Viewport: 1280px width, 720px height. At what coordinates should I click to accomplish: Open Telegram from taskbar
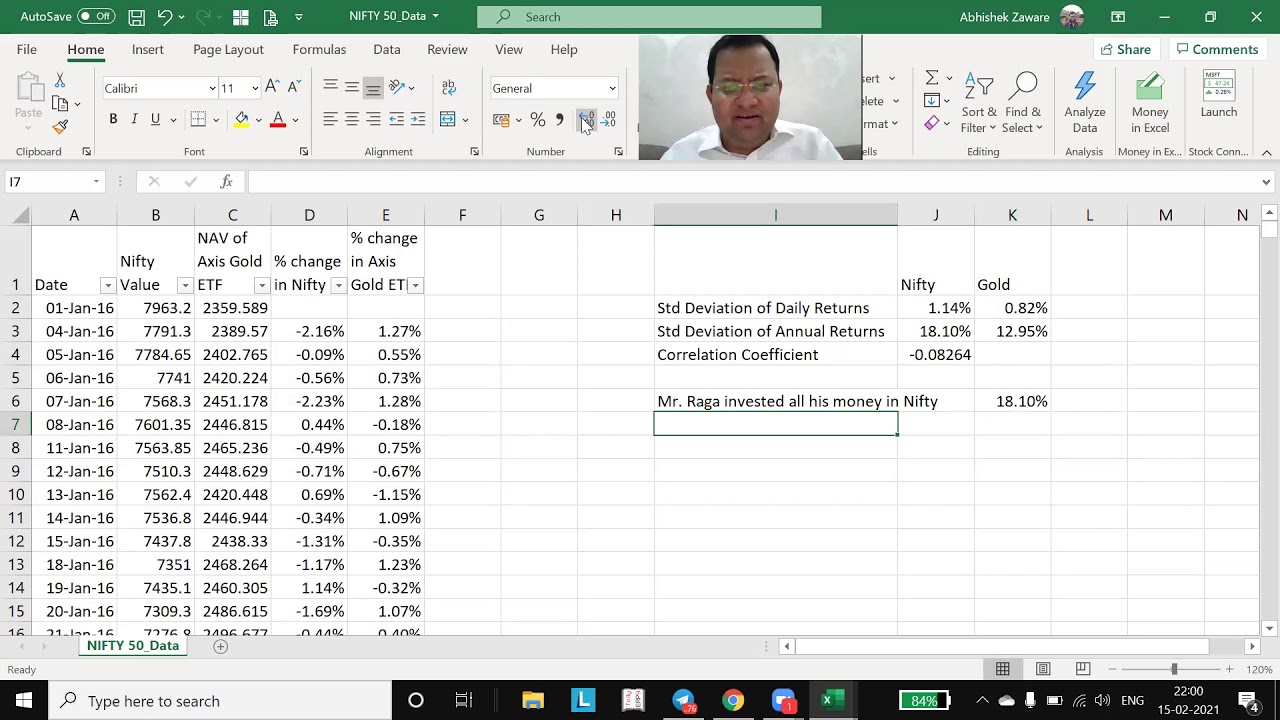[x=683, y=701]
